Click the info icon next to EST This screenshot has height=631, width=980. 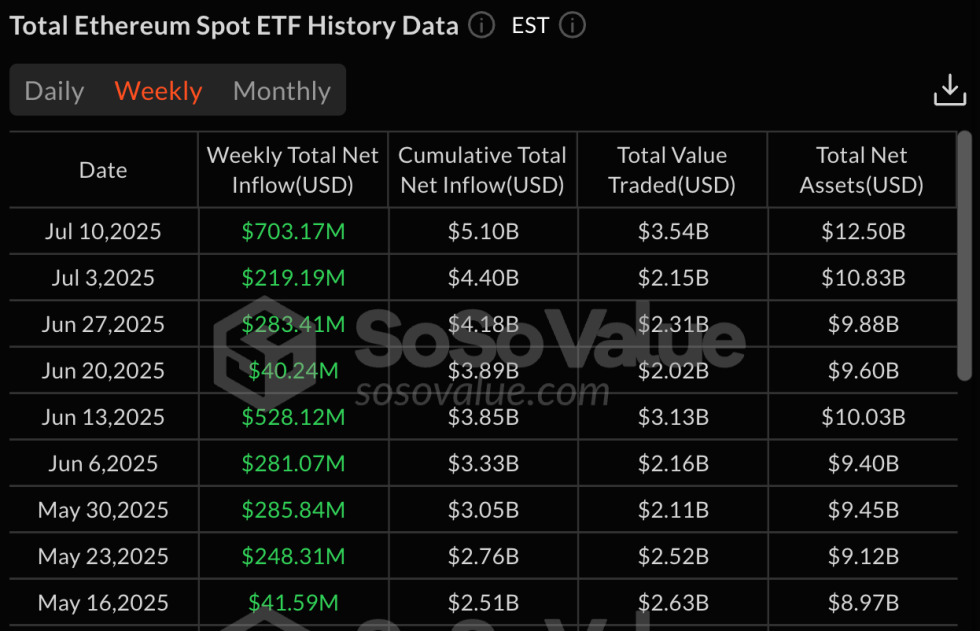(571, 26)
